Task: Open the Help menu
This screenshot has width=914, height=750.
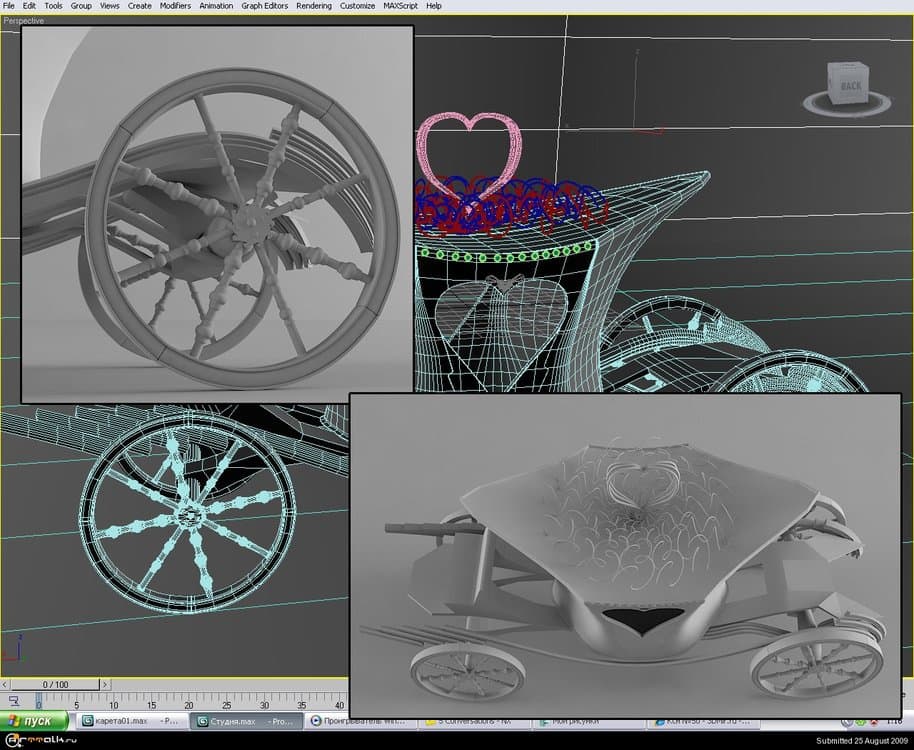Action: pyautogui.click(x=434, y=6)
